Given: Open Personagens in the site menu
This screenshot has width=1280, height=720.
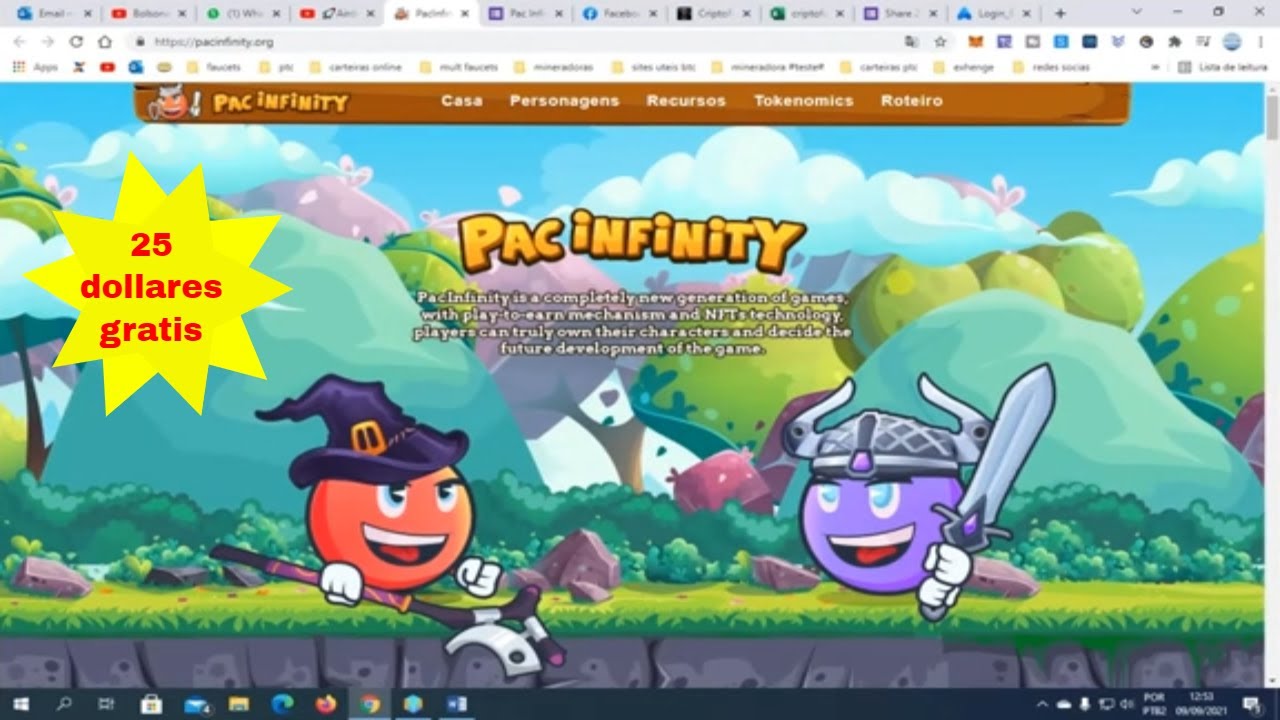Looking at the screenshot, I should click(564, 101).
